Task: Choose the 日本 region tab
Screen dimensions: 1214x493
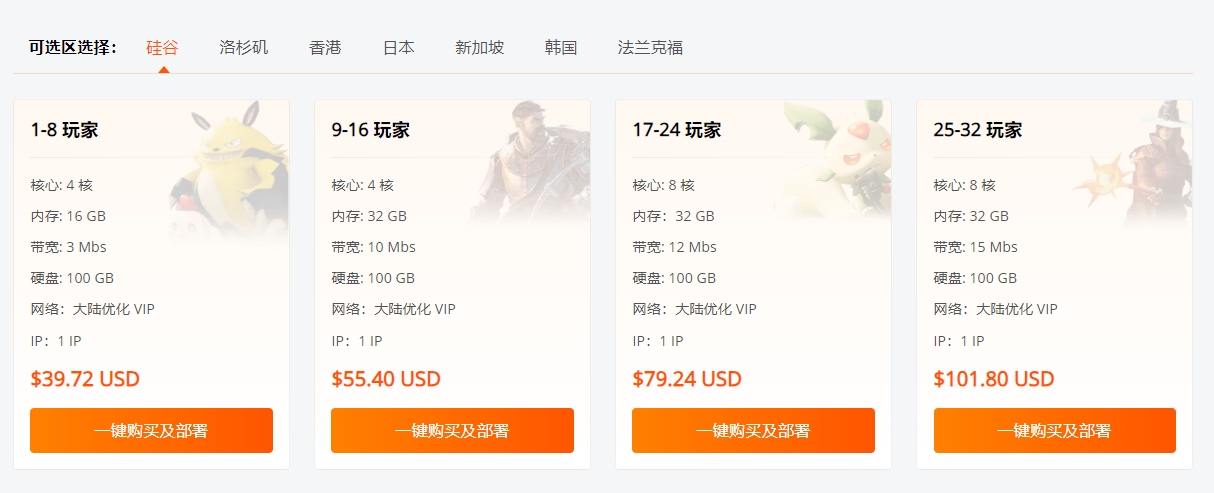Action: [398, 47]
